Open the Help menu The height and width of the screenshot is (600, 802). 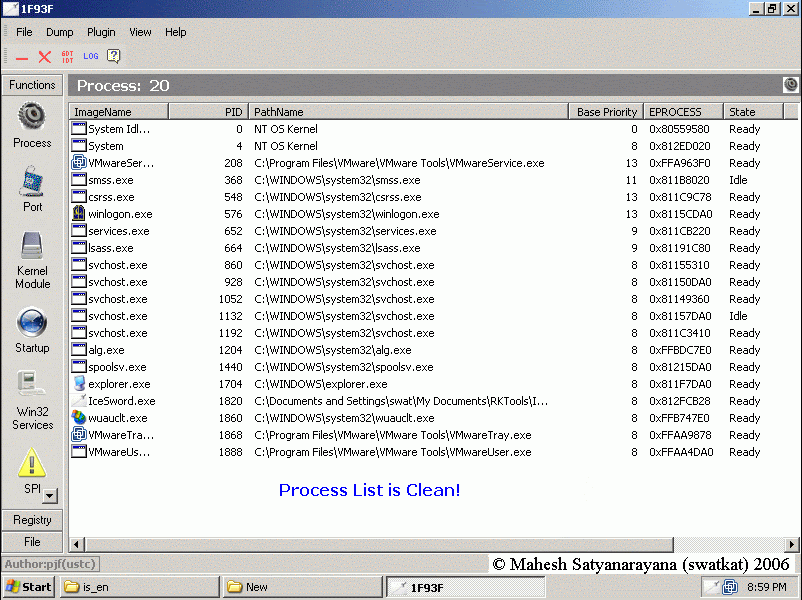pos(175,32)
